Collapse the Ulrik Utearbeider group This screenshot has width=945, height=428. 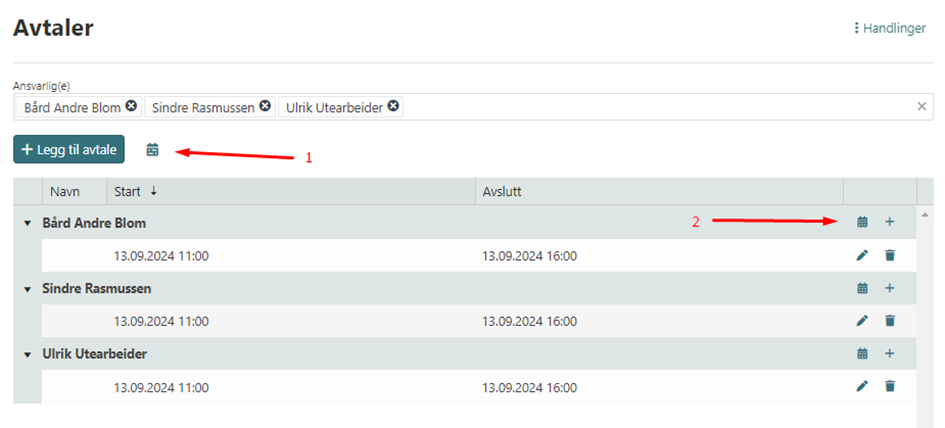[x=28, y=355]
